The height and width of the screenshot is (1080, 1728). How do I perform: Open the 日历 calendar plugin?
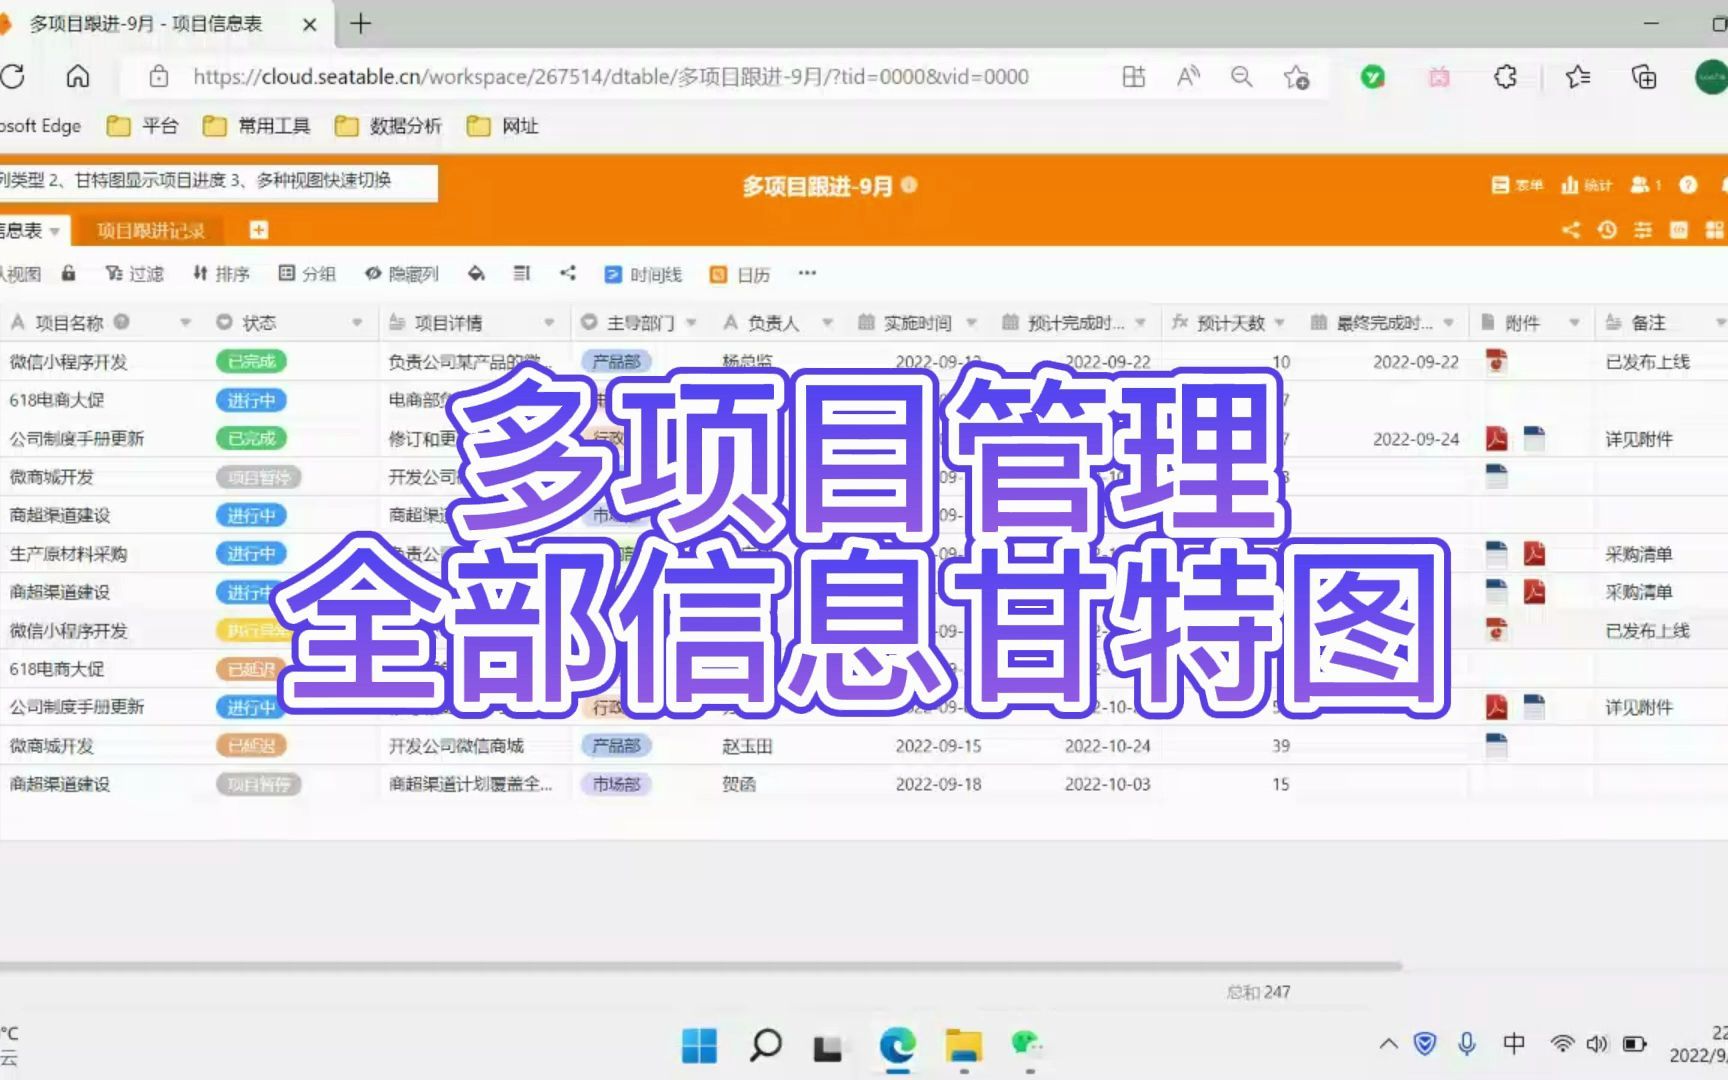[740, 274]
